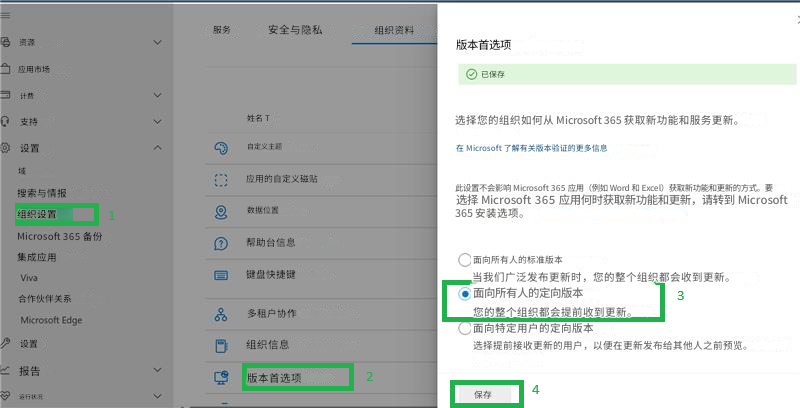Screen dimensions: 800x408
Task: Toggle the hamburger navigation menu
Action: tap(5, 15)
